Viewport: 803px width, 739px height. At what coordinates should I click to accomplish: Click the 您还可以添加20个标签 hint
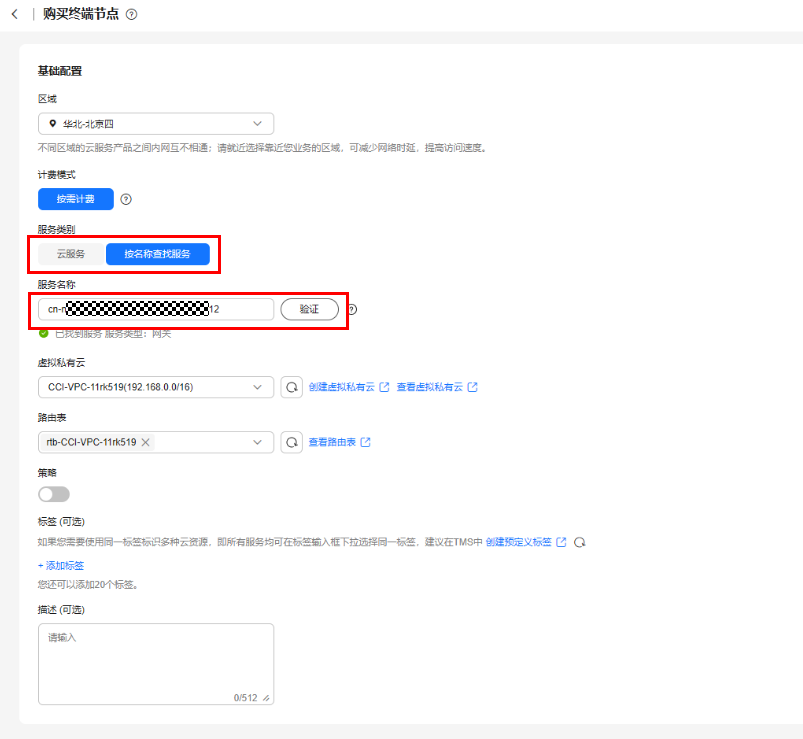point(88,585)
